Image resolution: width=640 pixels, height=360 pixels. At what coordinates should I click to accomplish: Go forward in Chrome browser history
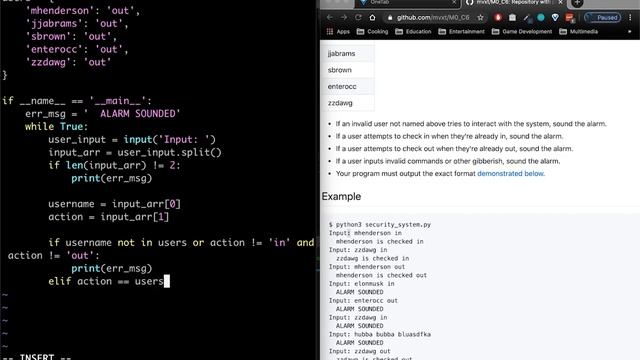tap(344, 18)
